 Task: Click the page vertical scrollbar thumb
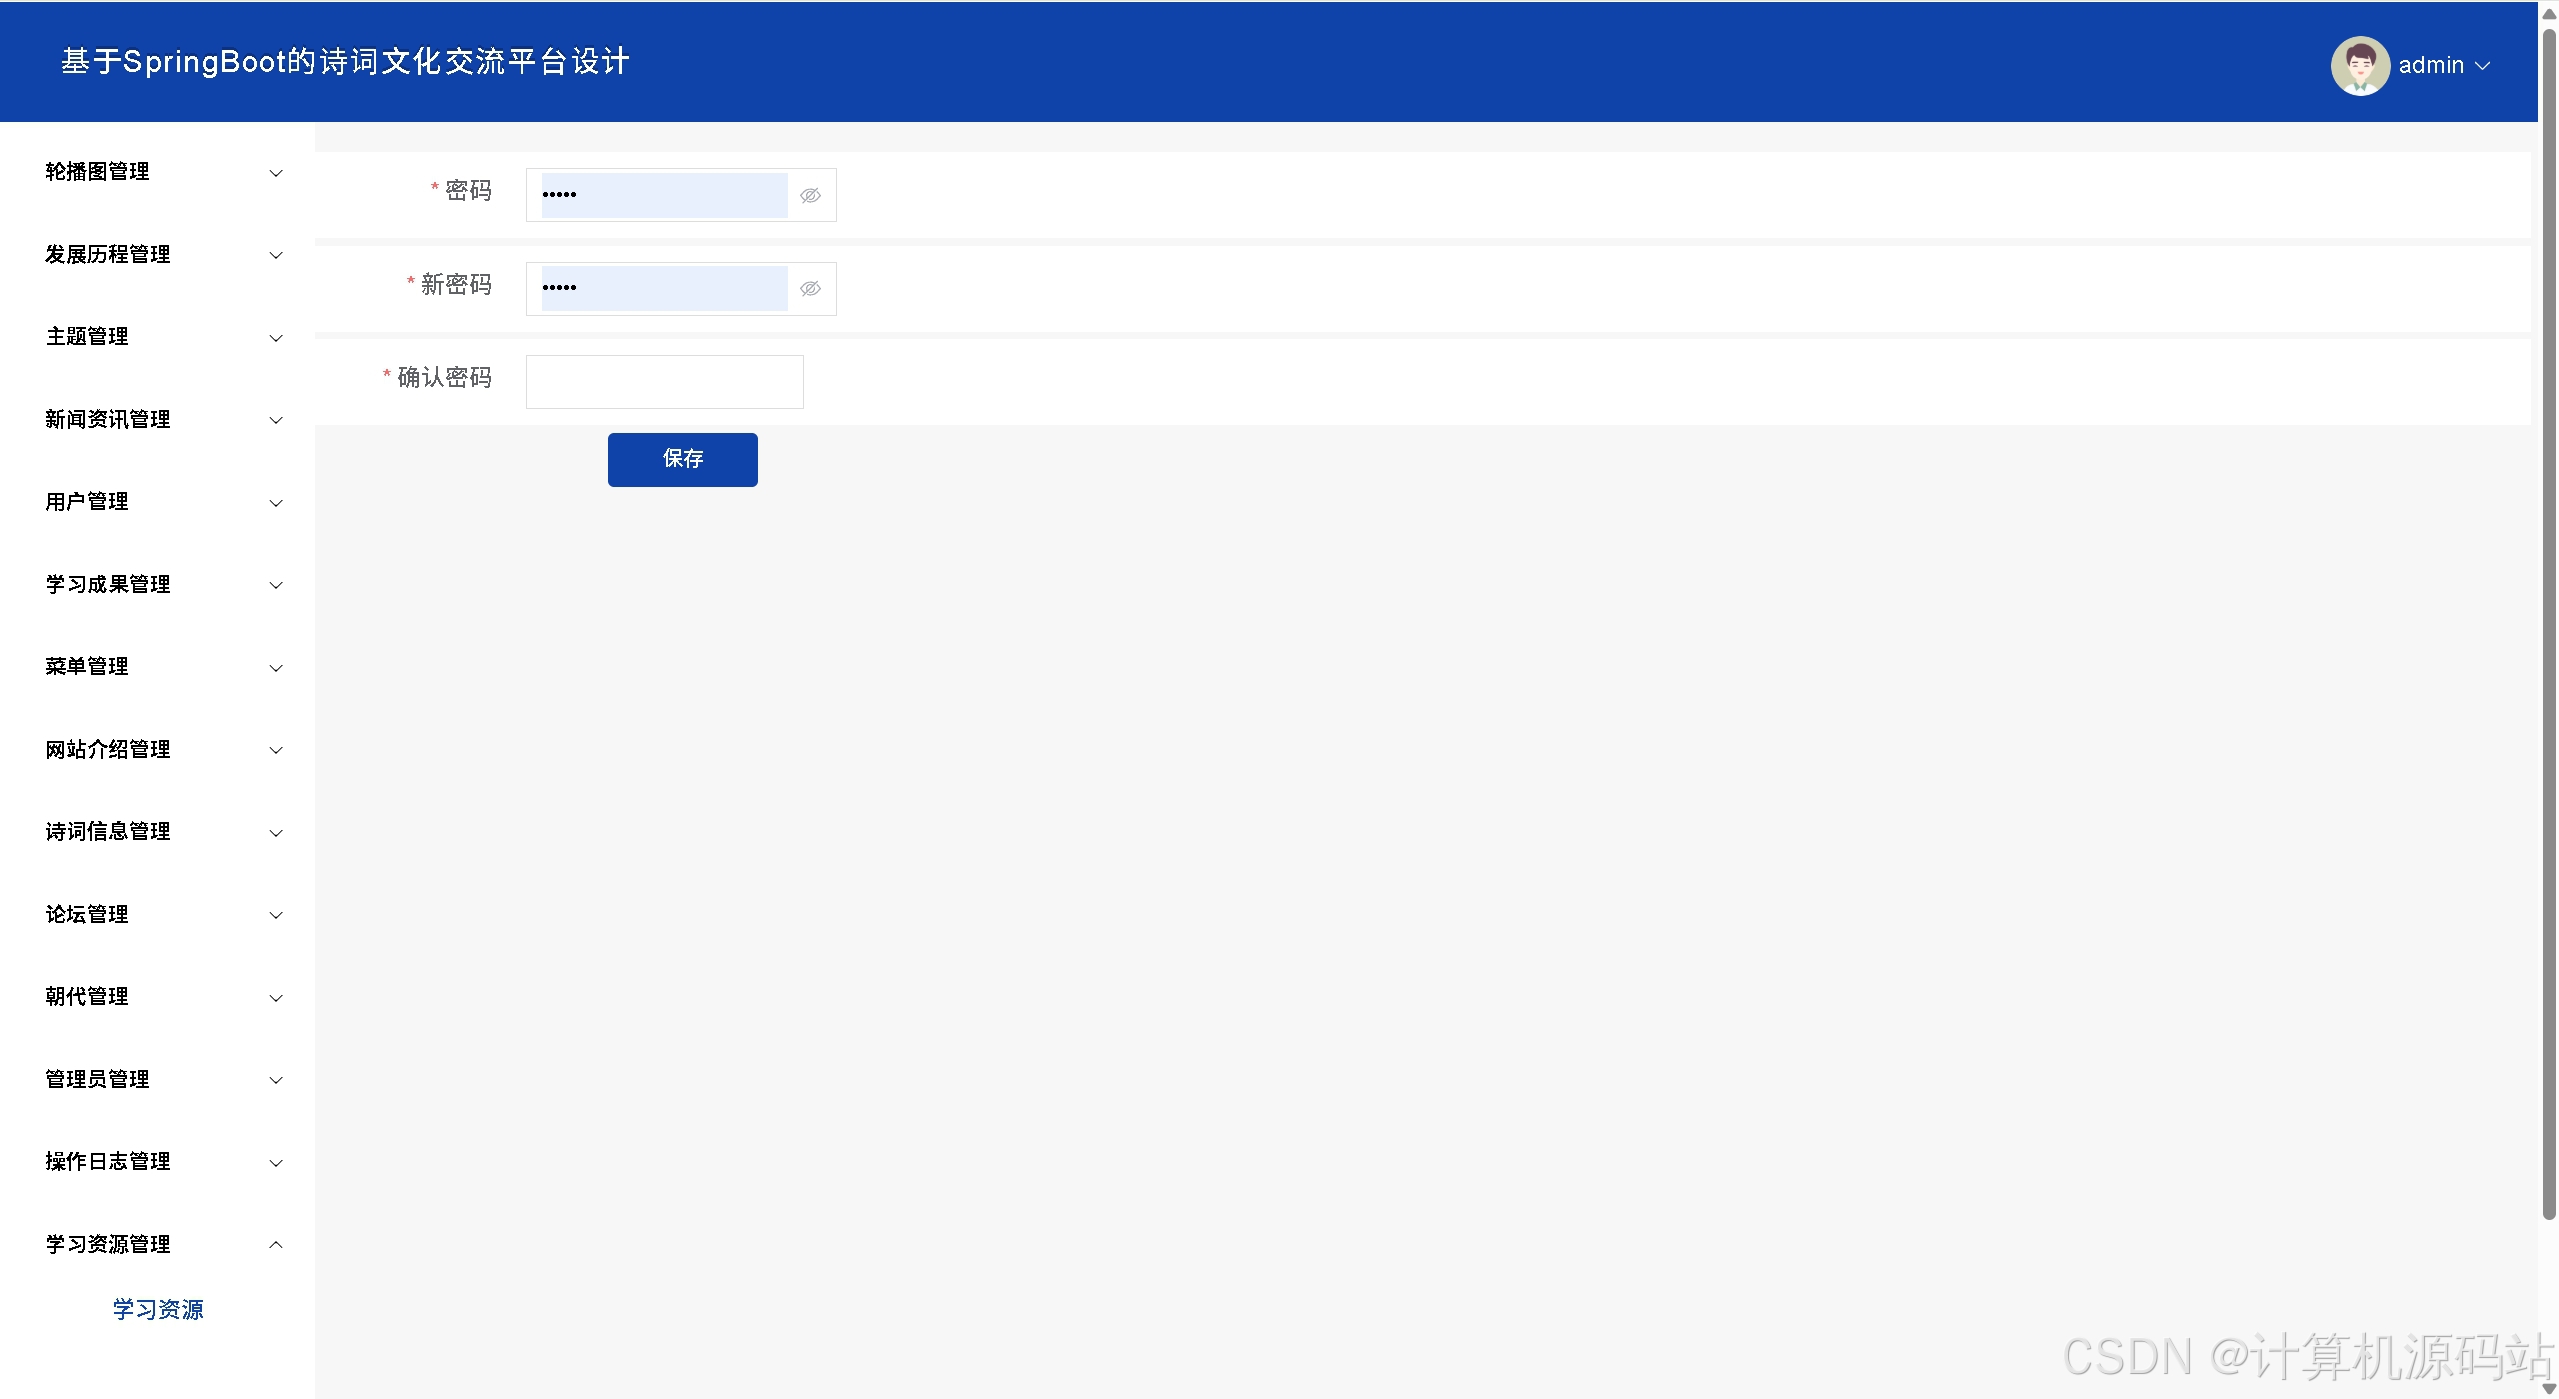[x=2549, y=625]
